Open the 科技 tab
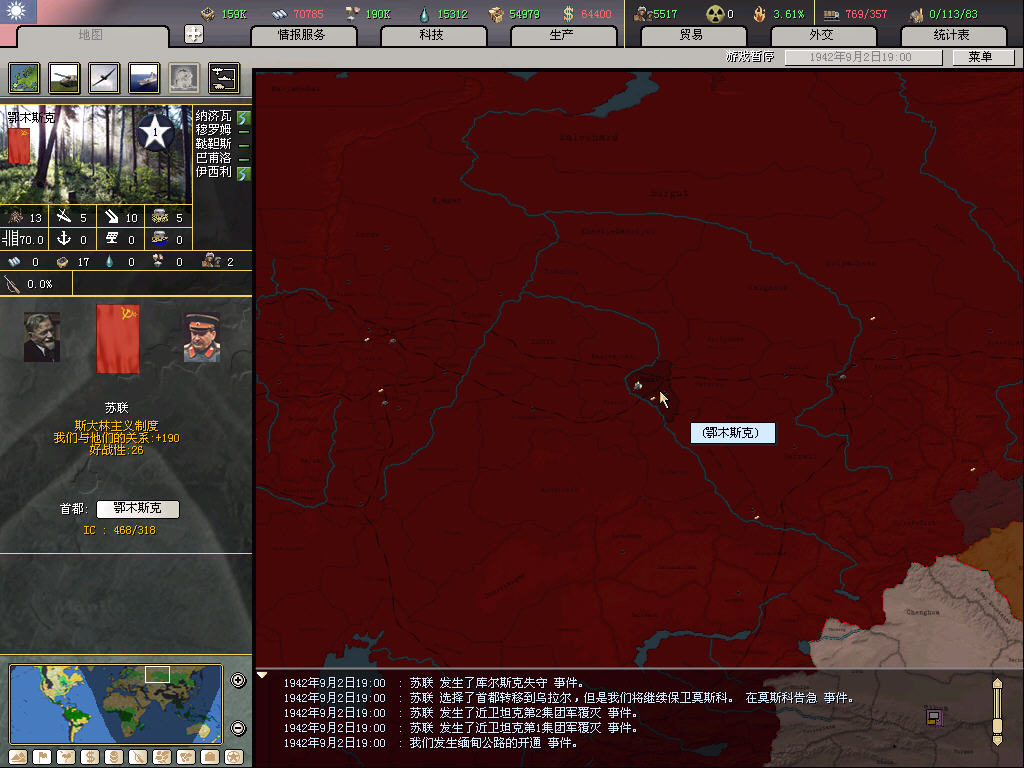This screenshot has width=1024, height=768. 432,35
